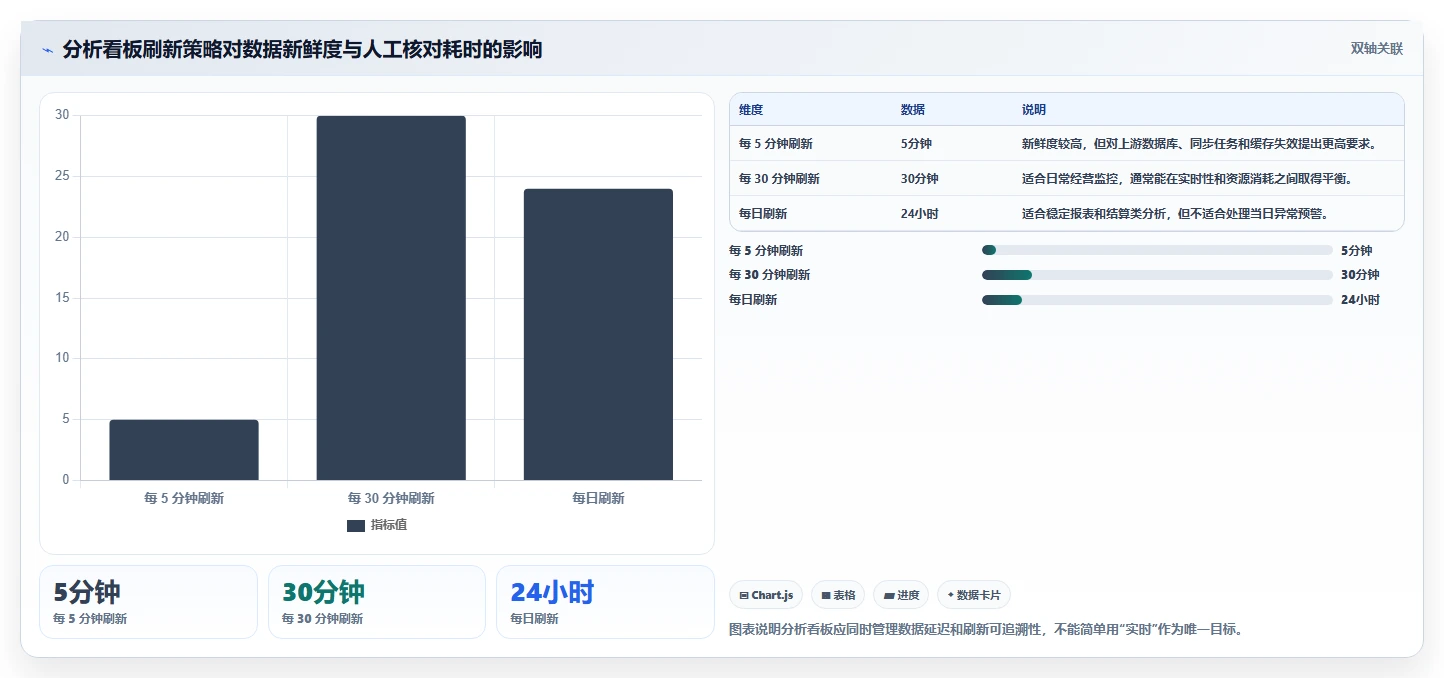Select the 每日刷新 table cell
Viewport: 1444px width, 678px height.
pos(763,214)
